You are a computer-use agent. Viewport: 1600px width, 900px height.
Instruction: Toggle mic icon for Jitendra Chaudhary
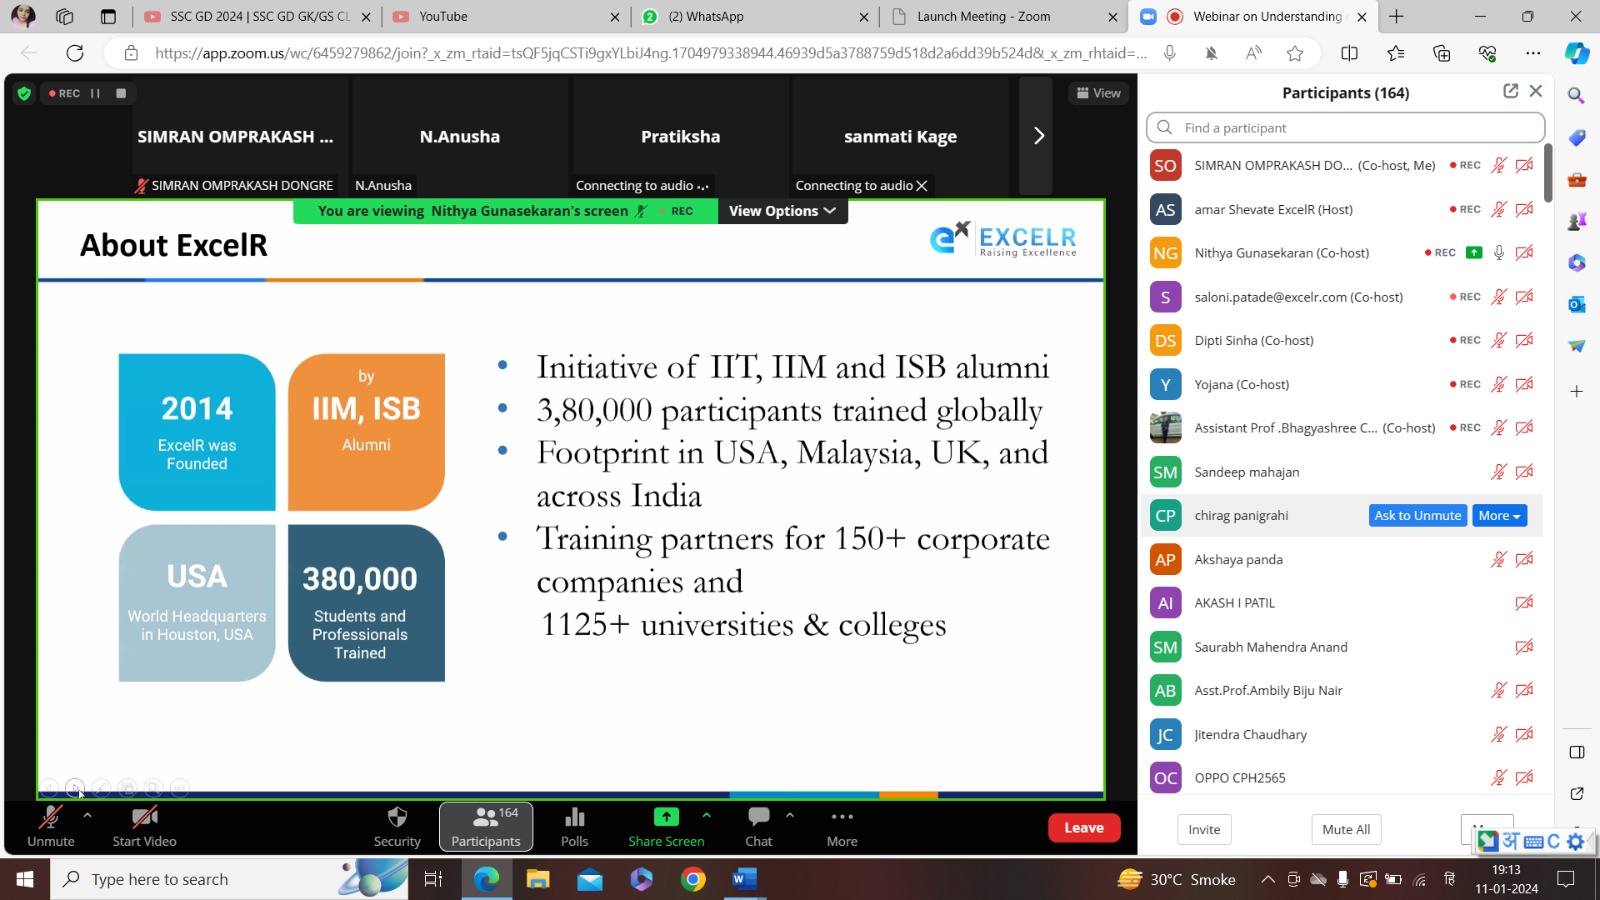1498,735
